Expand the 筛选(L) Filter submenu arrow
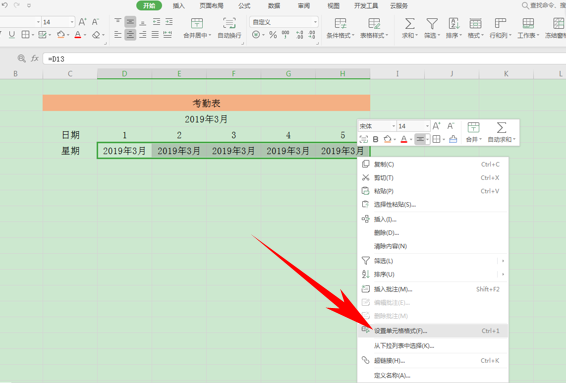566x383 pixels. click(502, 261)
